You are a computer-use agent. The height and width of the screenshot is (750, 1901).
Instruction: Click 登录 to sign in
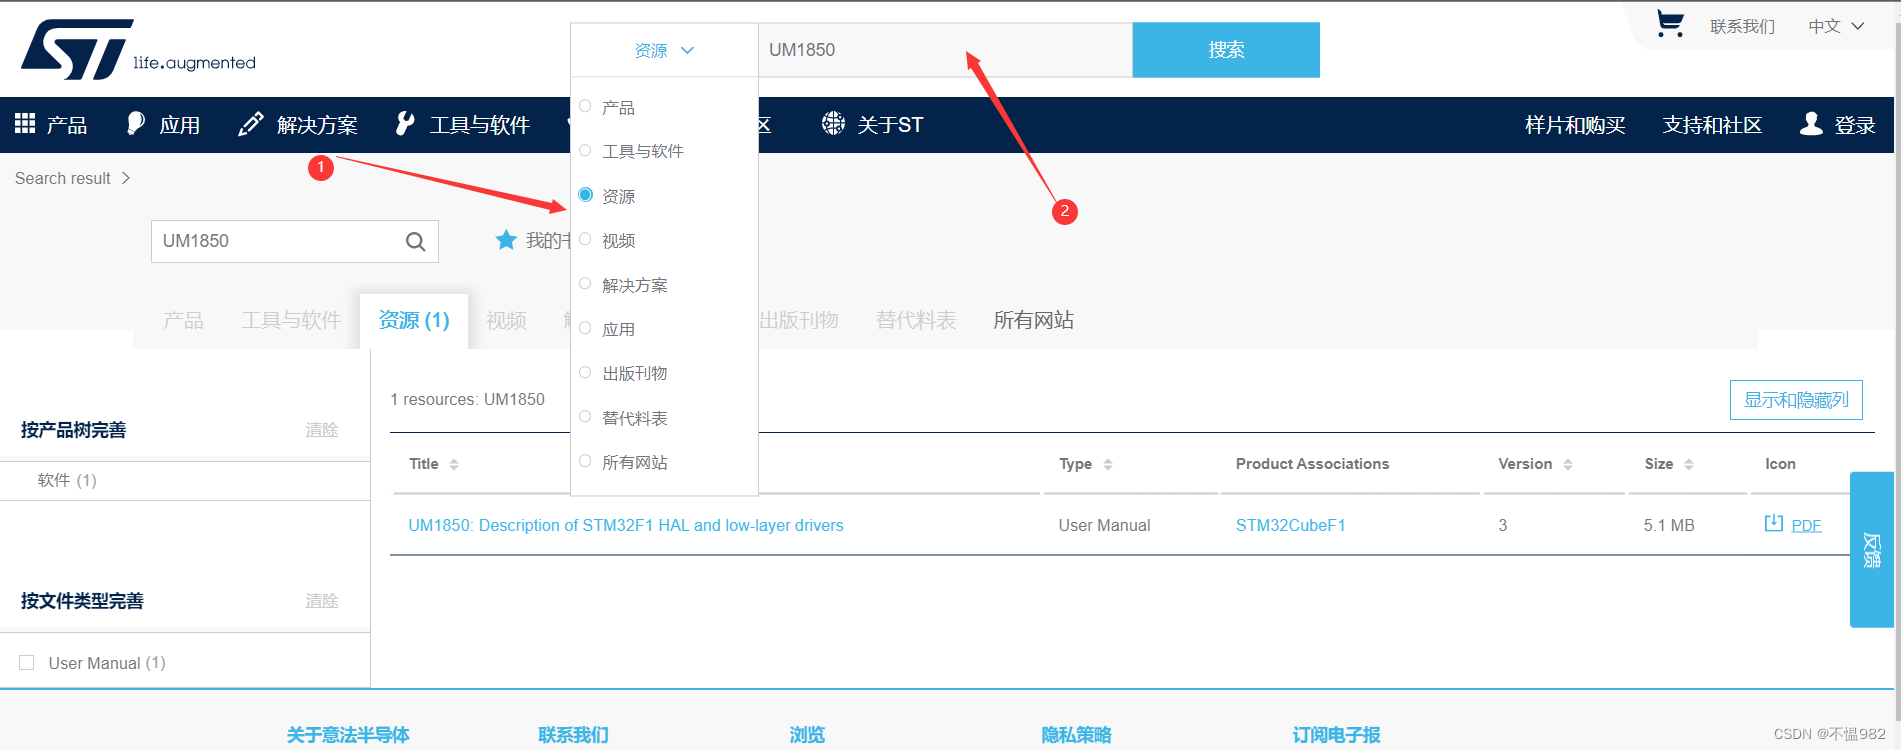(x=1855, y=125)
